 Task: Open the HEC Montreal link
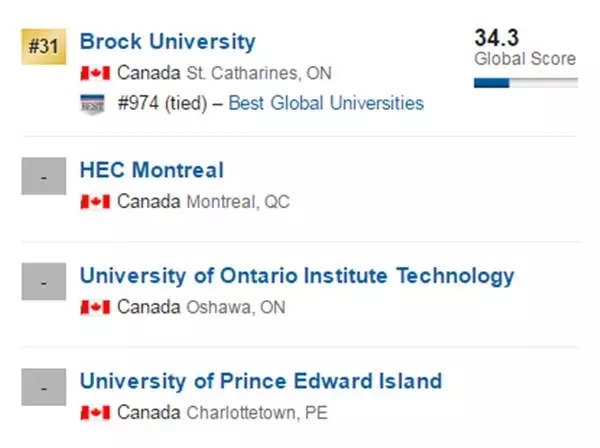coord(152,170)
